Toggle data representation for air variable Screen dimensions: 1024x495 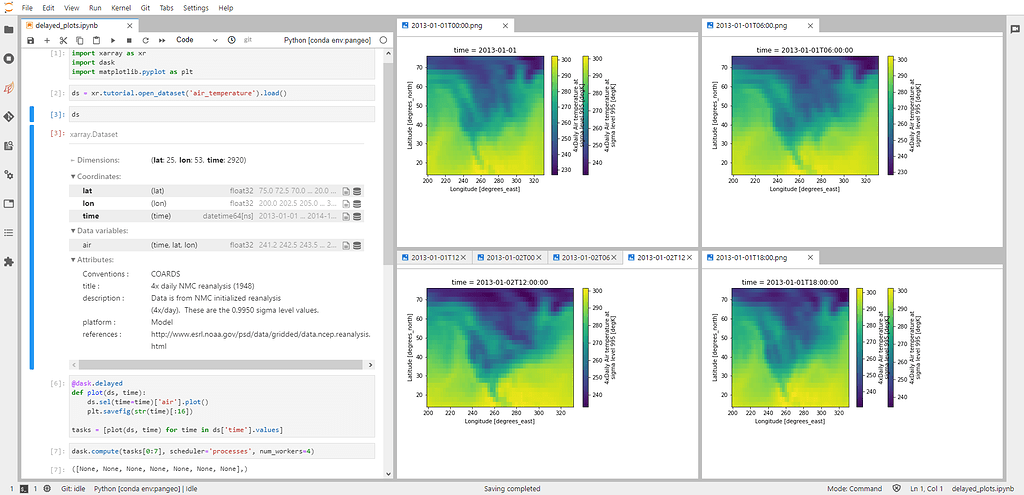pos(357,245)
